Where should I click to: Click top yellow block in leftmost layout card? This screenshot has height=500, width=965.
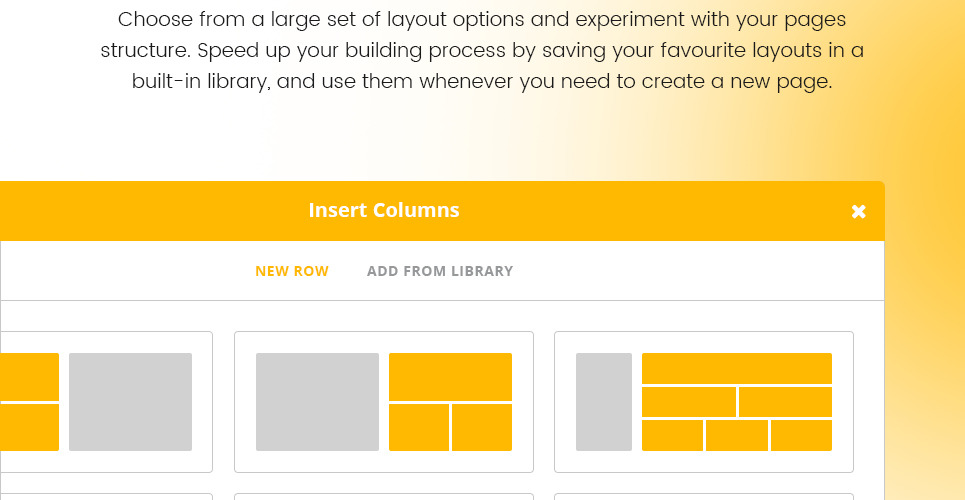point(28,376)
